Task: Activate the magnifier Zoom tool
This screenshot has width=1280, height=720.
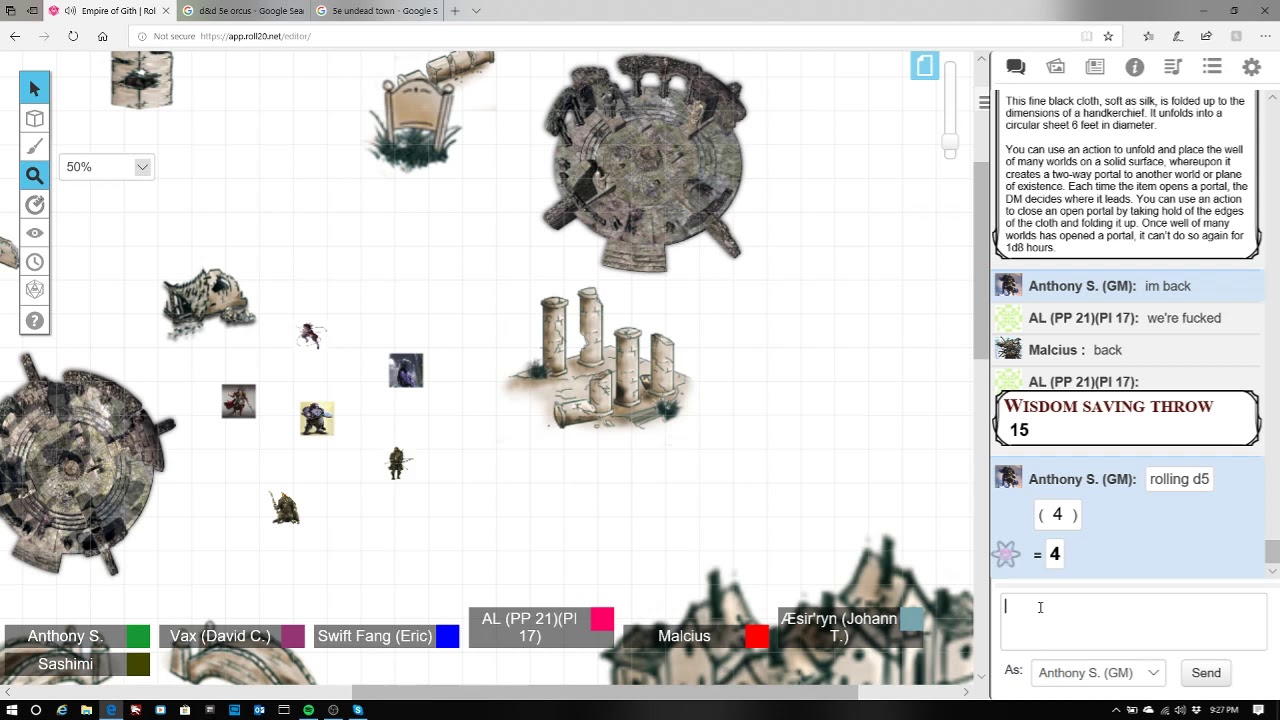Action: pyautogui.click(x=35, y=176)
